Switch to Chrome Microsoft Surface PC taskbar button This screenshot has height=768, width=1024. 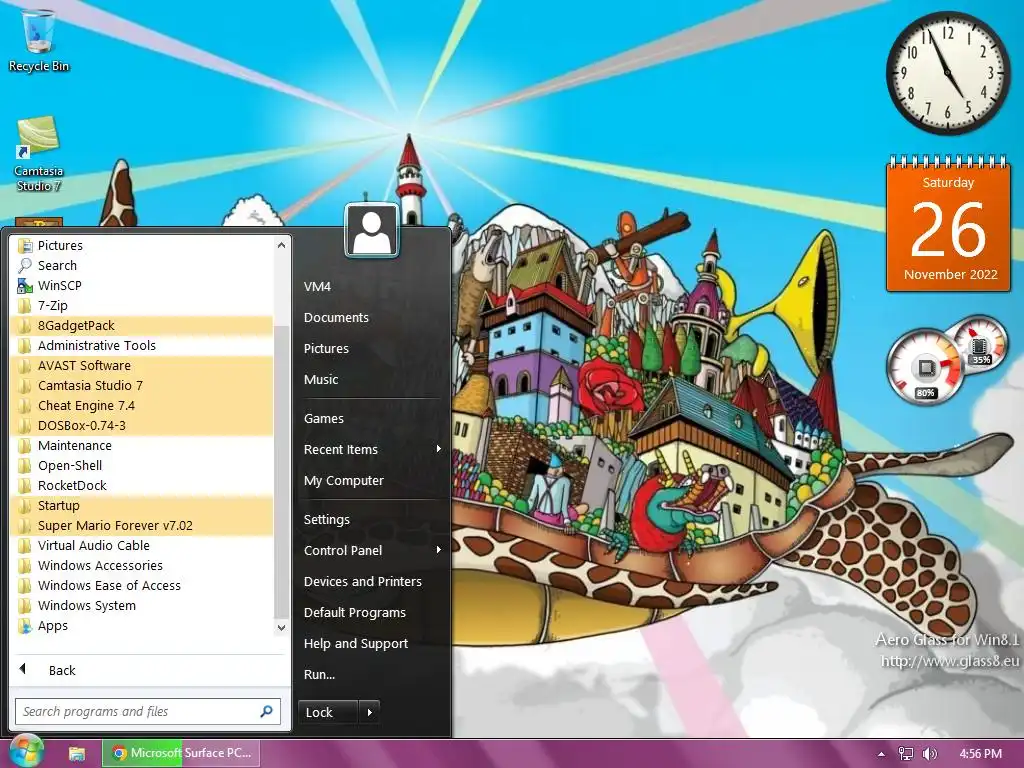(x=181, y=753)
